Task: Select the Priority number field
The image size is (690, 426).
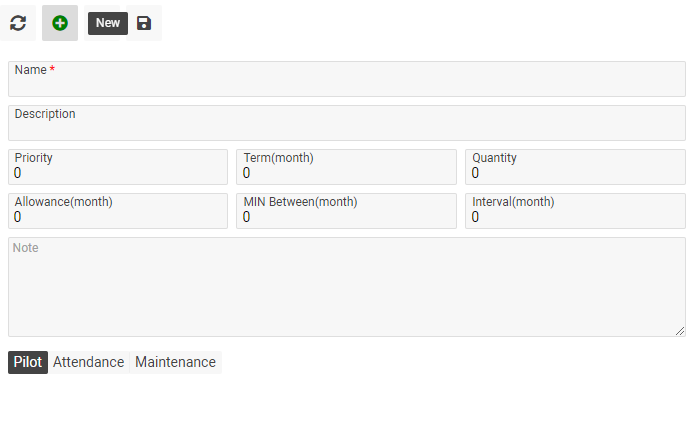Action: [118, 173]
